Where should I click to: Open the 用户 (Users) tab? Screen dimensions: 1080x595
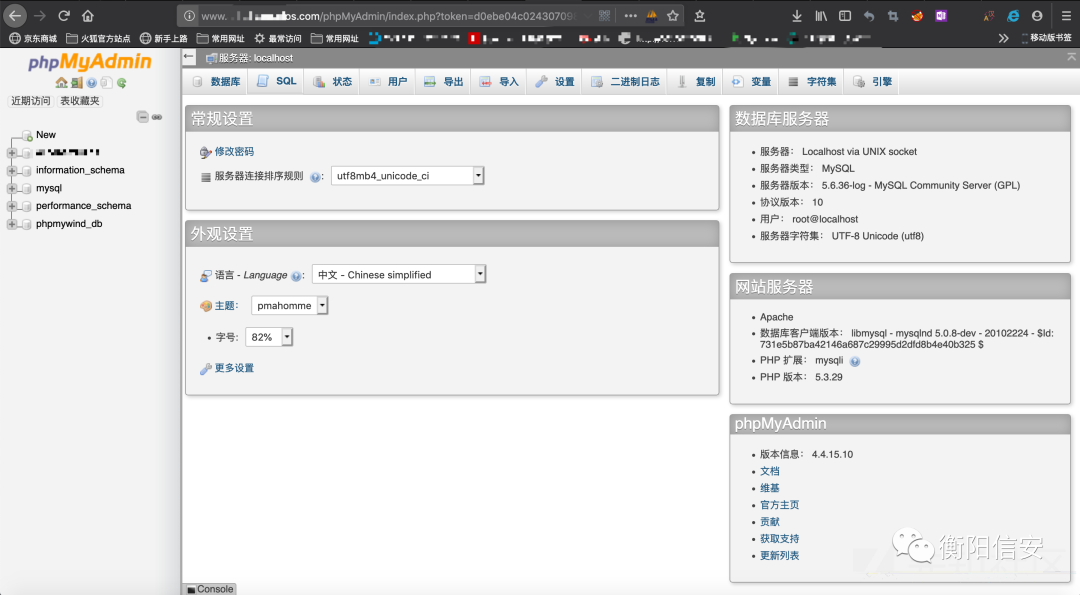click(x=388, y=81)
